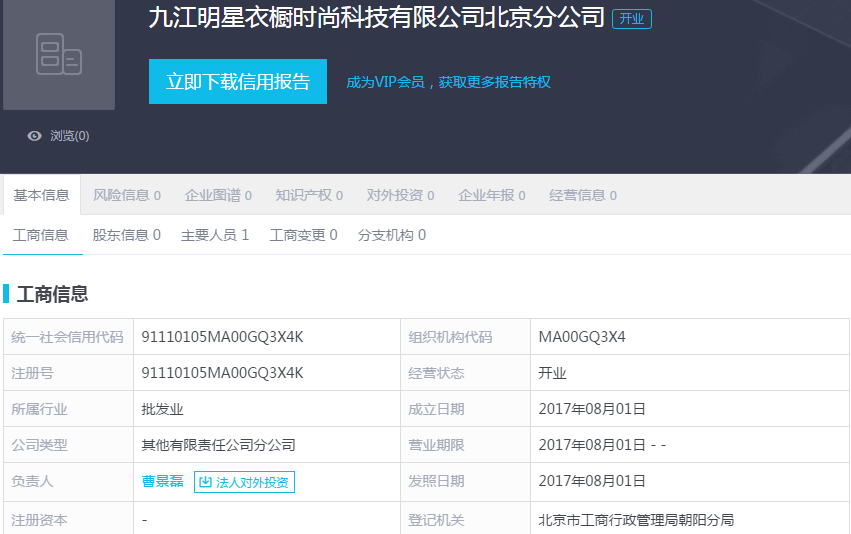
Task: Click company title 九江明星衣橱时尚科技有限公司北京分公司
Action: [377, 18]
